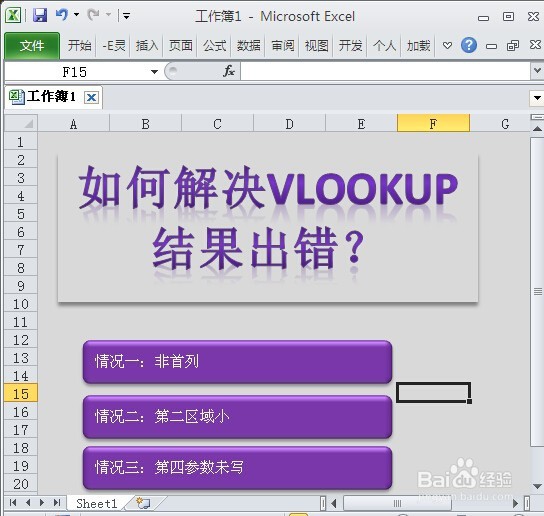Click the Insert Worksheet icon
Screen dimensions: 544x516
click(143, 503)
